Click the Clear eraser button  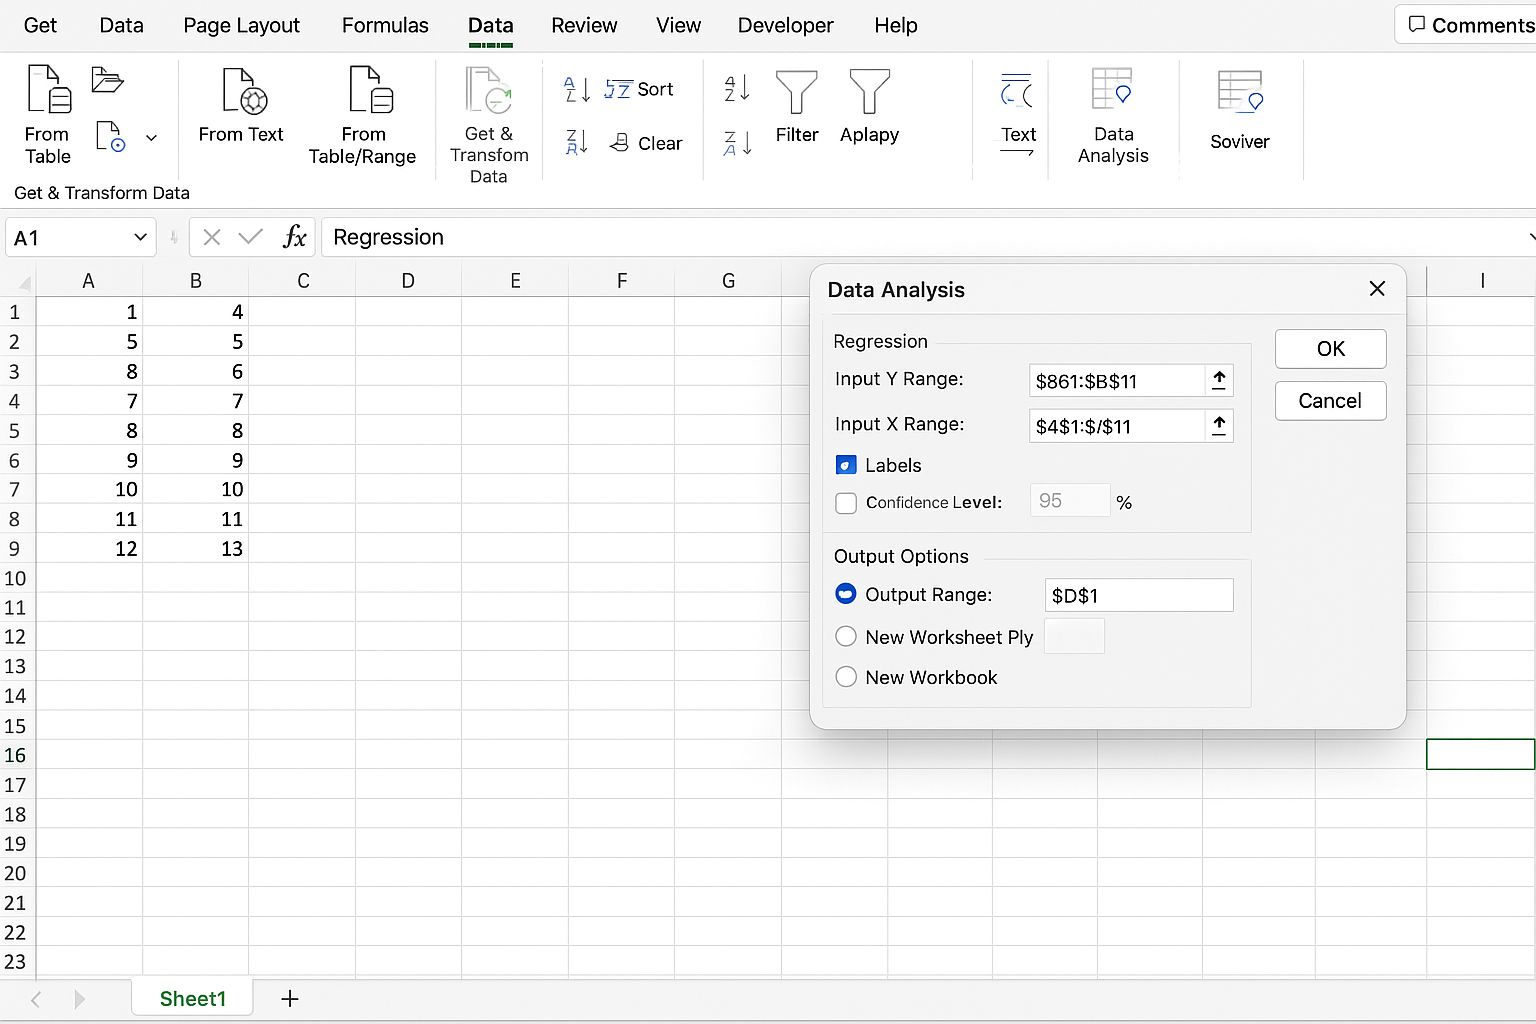pyautogui.click(x=646, y=143)
